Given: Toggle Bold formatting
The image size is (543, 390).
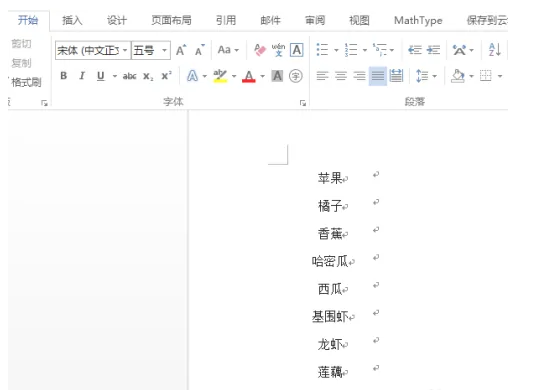Looking at the screenshot, I should point(64,76).
